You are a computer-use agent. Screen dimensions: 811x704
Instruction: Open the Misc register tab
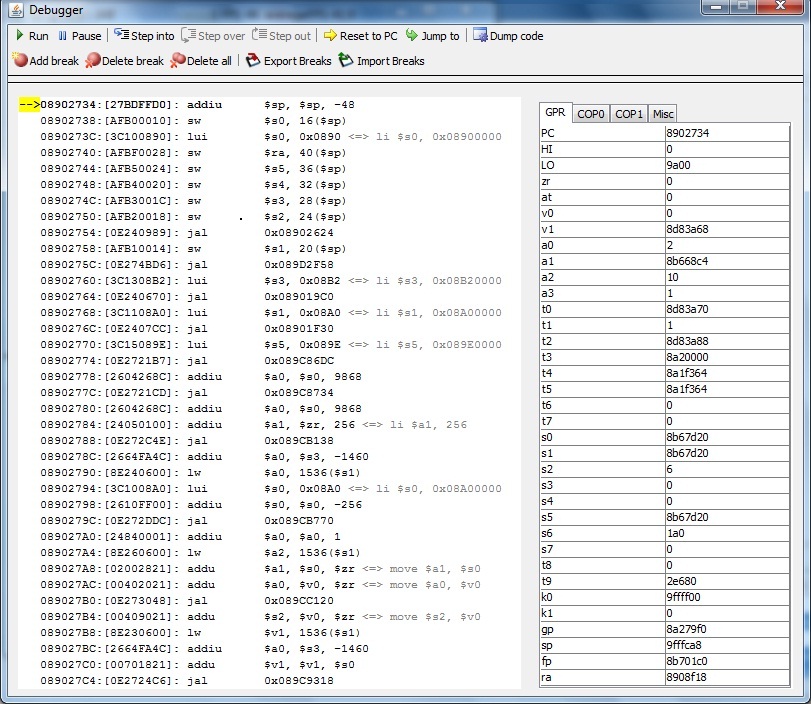point(662,114)
